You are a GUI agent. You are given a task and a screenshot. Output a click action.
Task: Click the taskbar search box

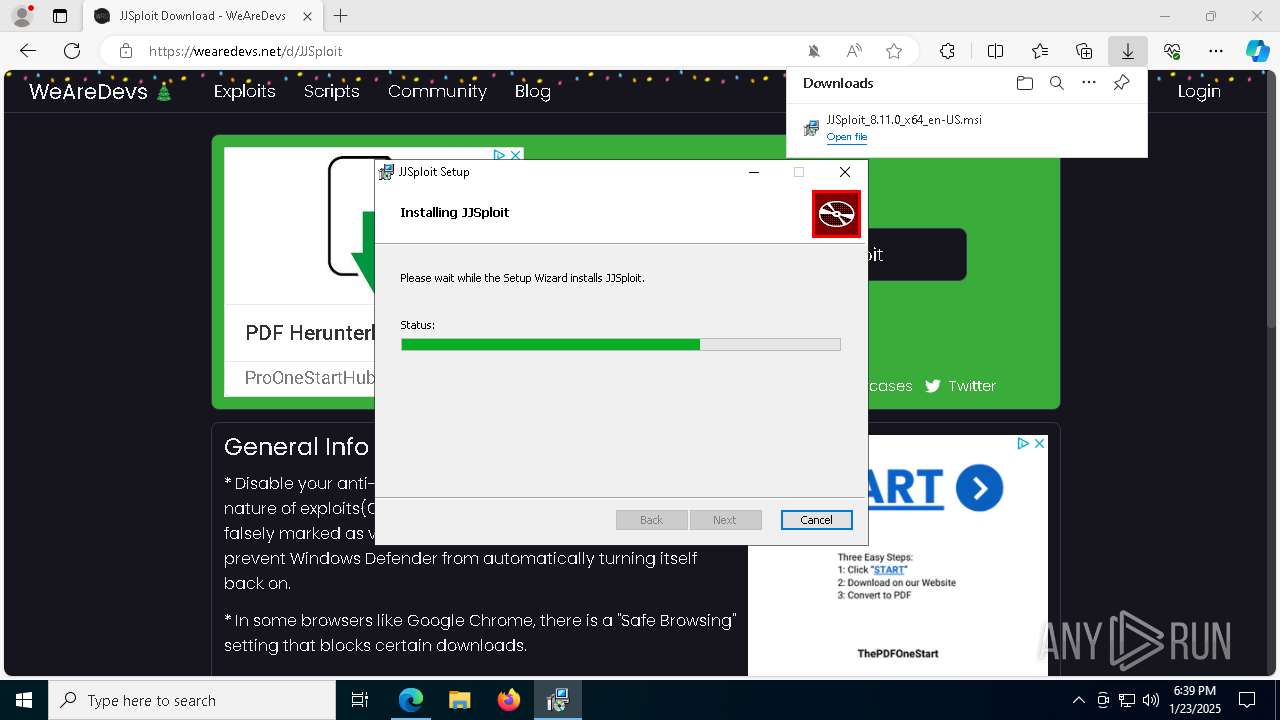(x=192, y=700)
